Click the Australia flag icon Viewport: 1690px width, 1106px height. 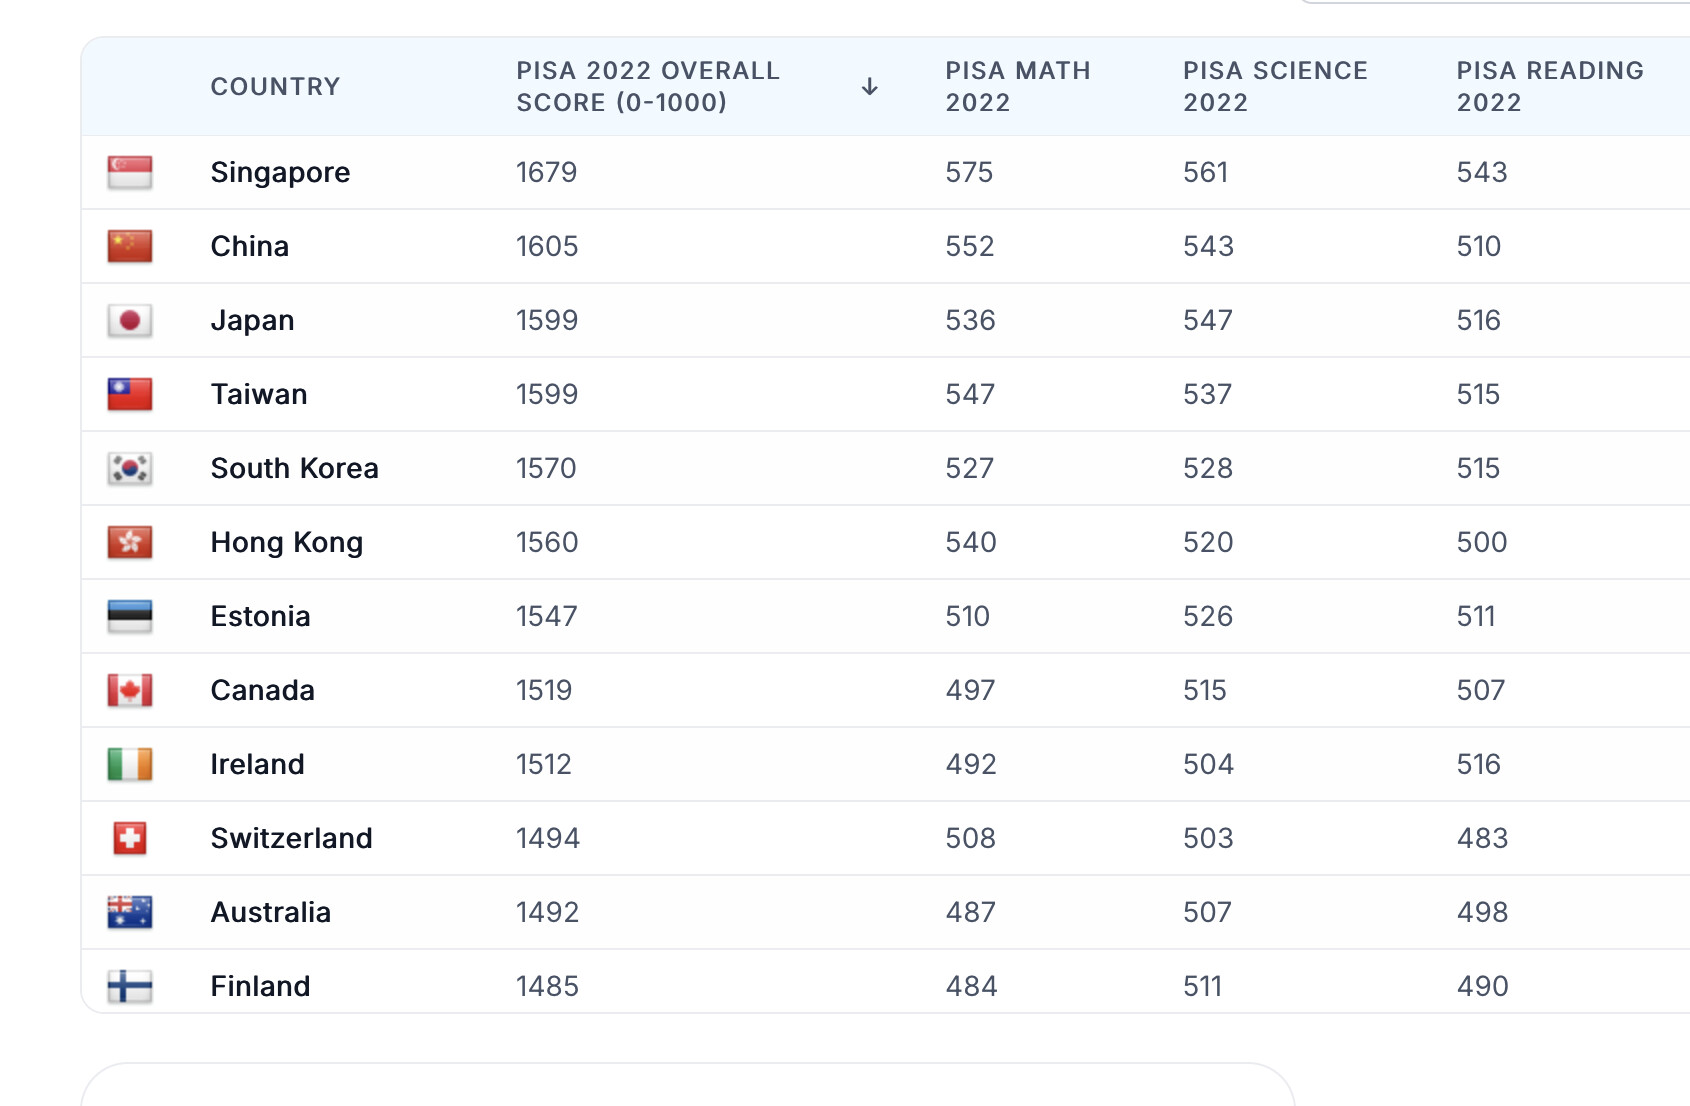tap(130, 913)
